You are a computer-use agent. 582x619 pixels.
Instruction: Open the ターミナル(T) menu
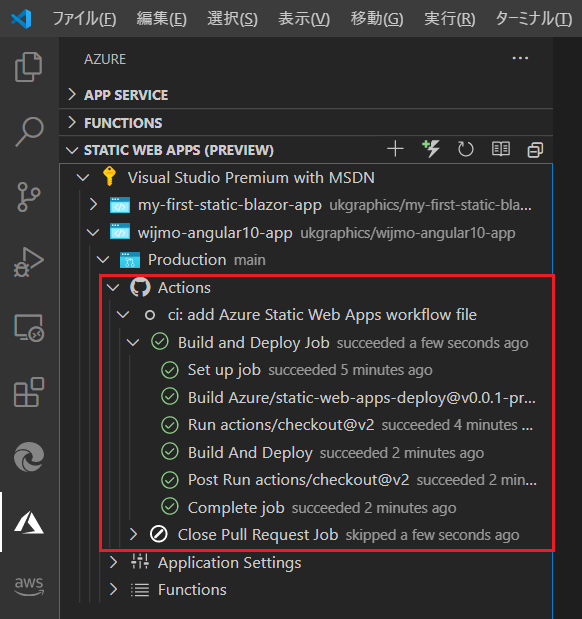click(x=533, y=19)
